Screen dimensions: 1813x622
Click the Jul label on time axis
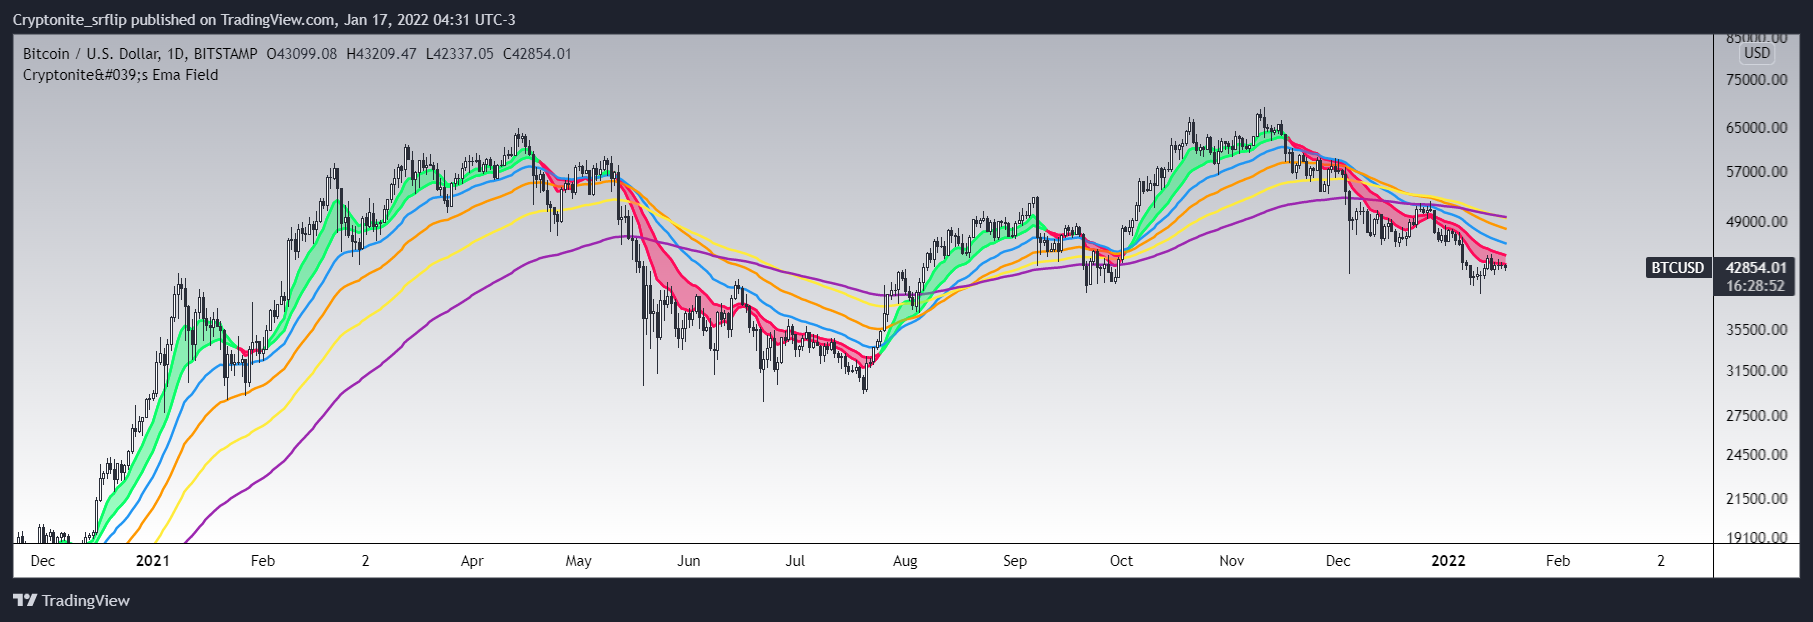point(795,561)
